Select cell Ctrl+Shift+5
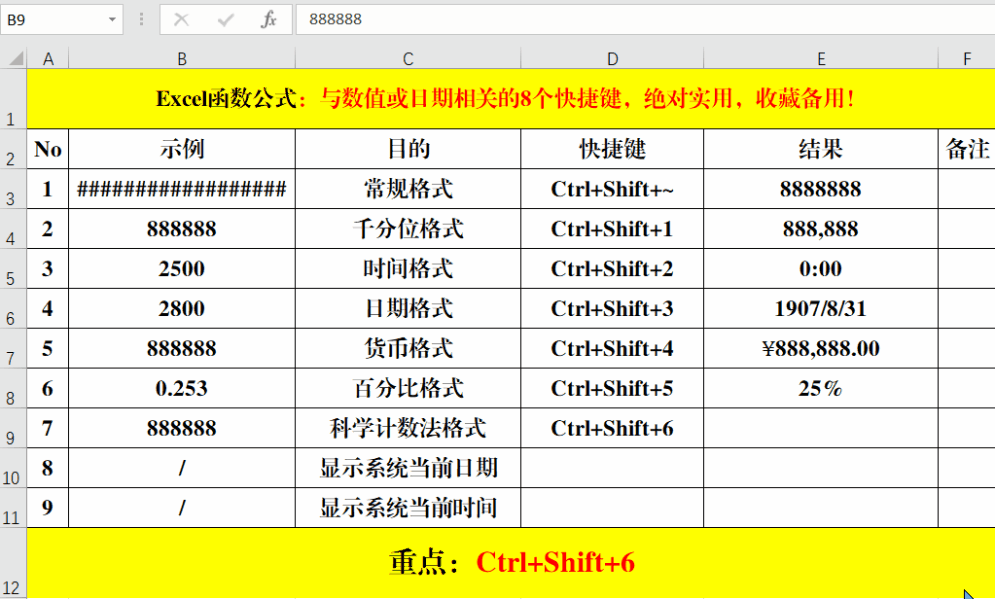 [x=612, y=388]
